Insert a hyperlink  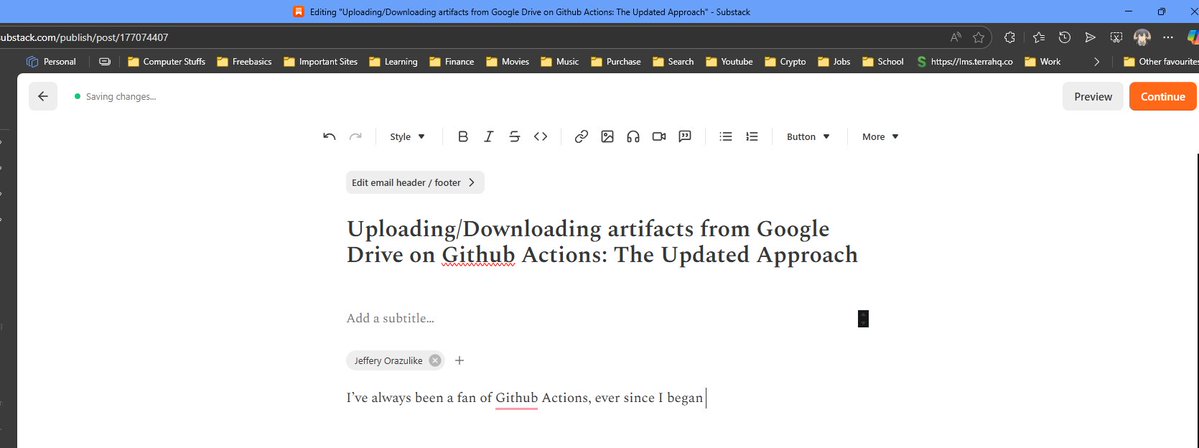click(x=581, y=137)
